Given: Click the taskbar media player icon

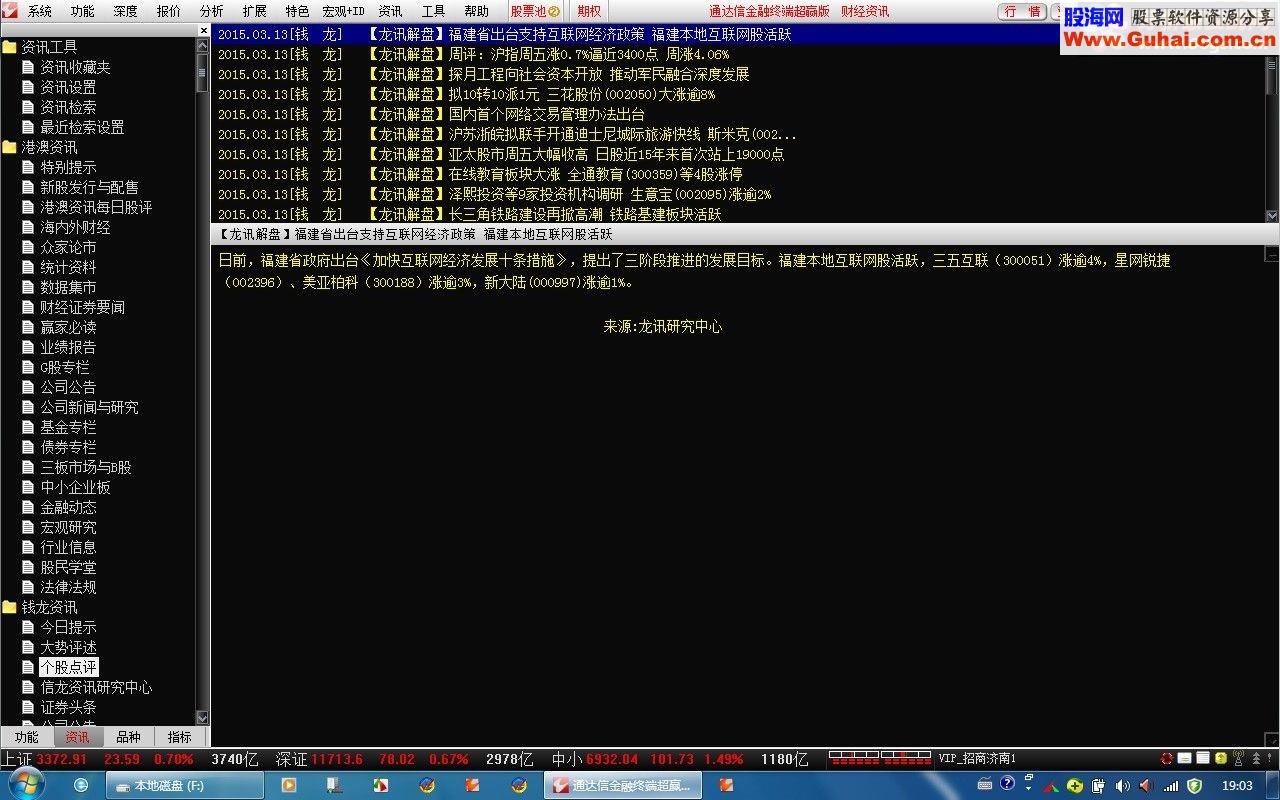Looking at the screenshot, I should tap(289, 785).
